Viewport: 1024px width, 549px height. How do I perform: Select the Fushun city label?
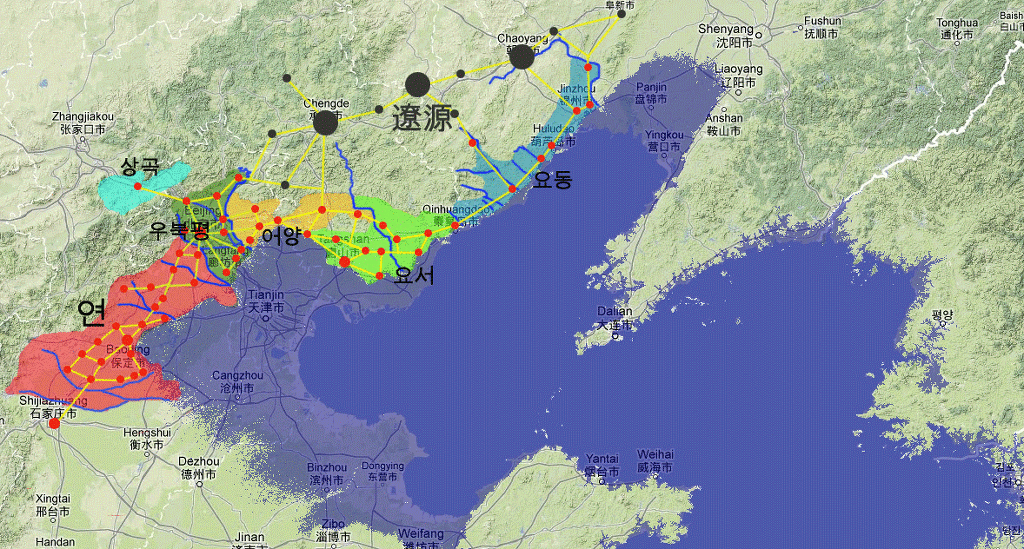point(822,27)
